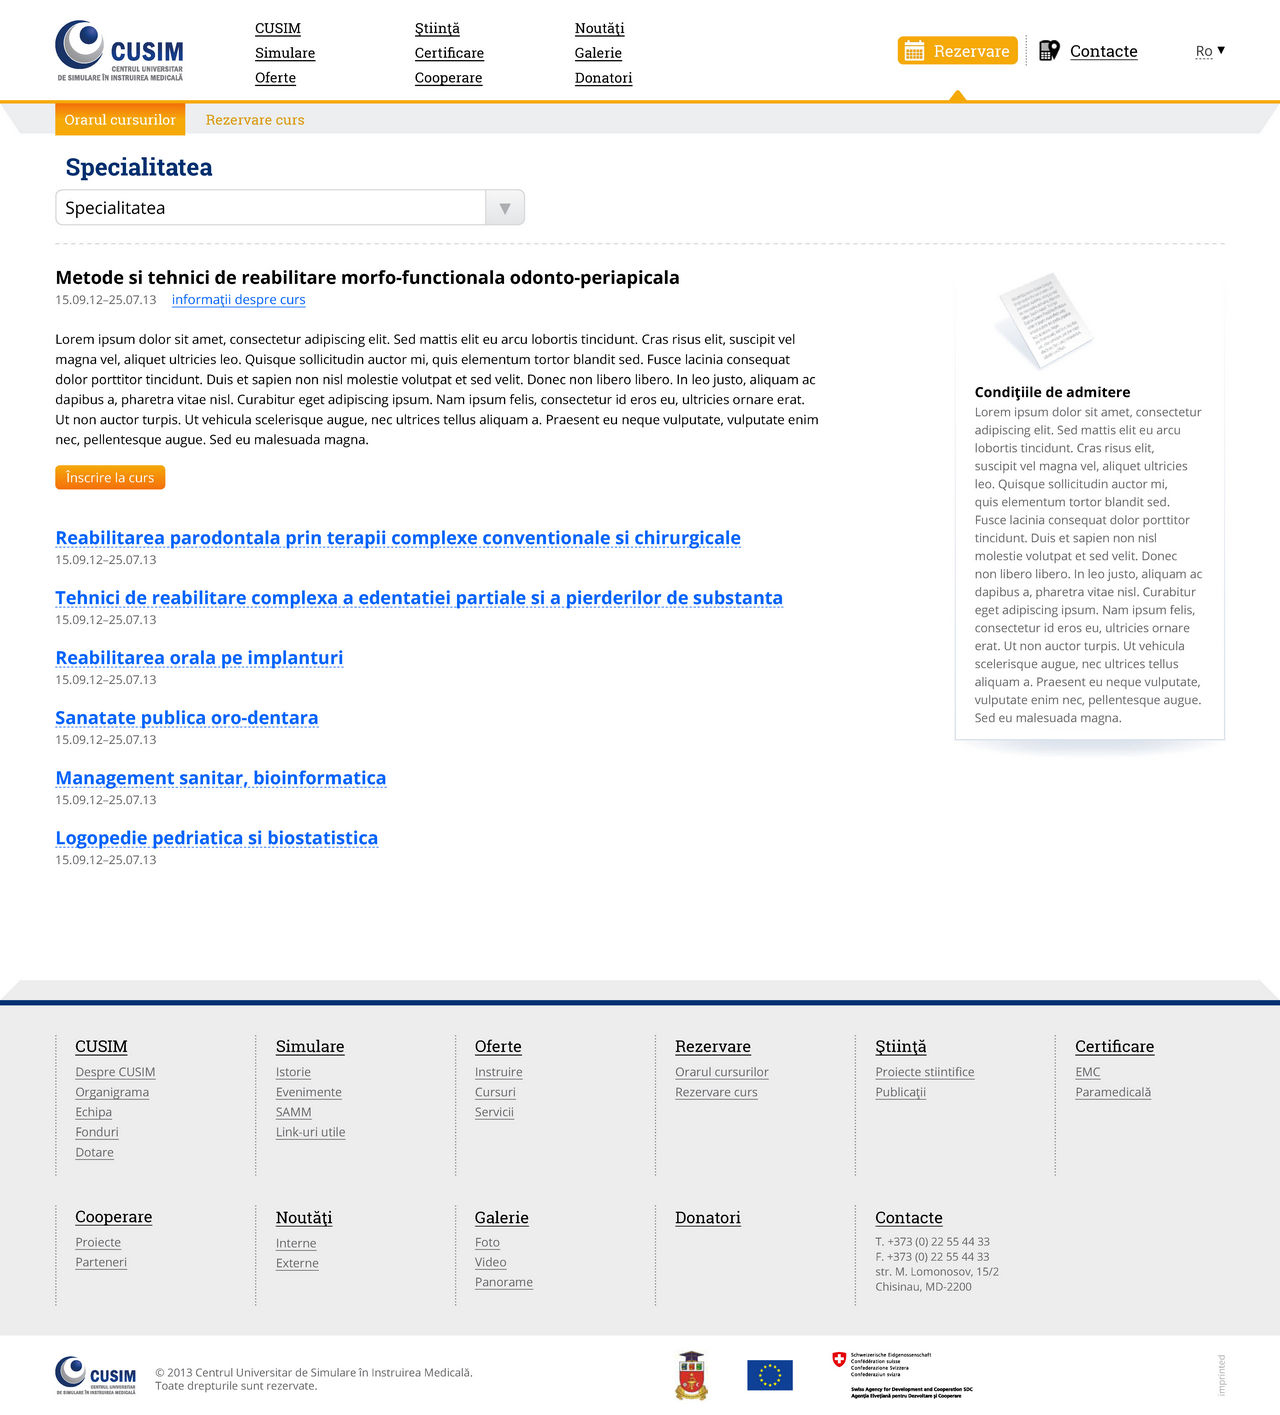Click the calendar icon on Rezervare button
Image resolution: width=1280 pixels, height=1415 pixels.
pos(914,50)
